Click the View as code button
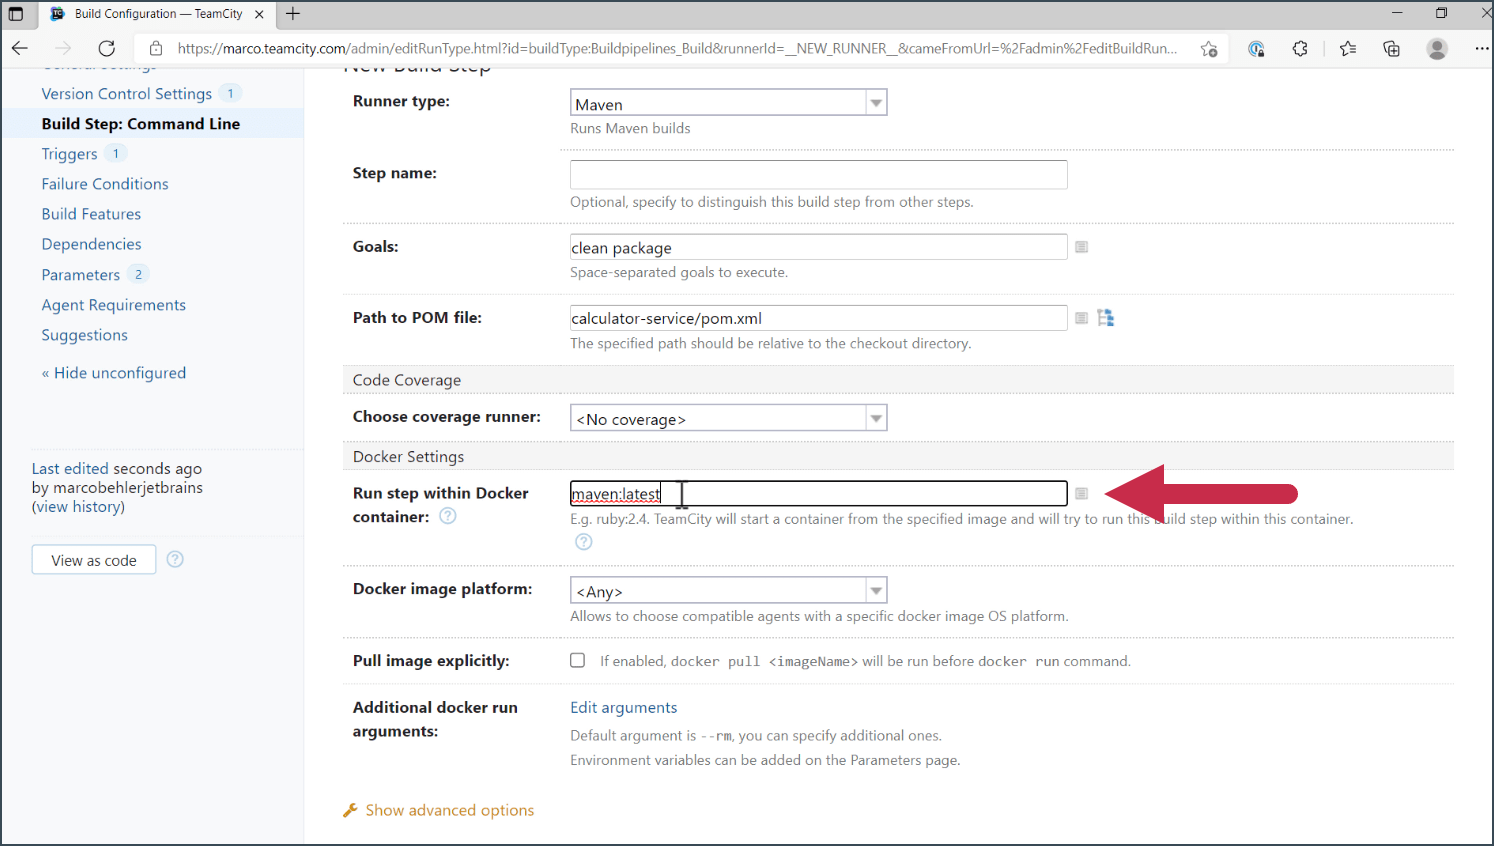The width and height of the screenshot is (1494, 846). point(94,560)
